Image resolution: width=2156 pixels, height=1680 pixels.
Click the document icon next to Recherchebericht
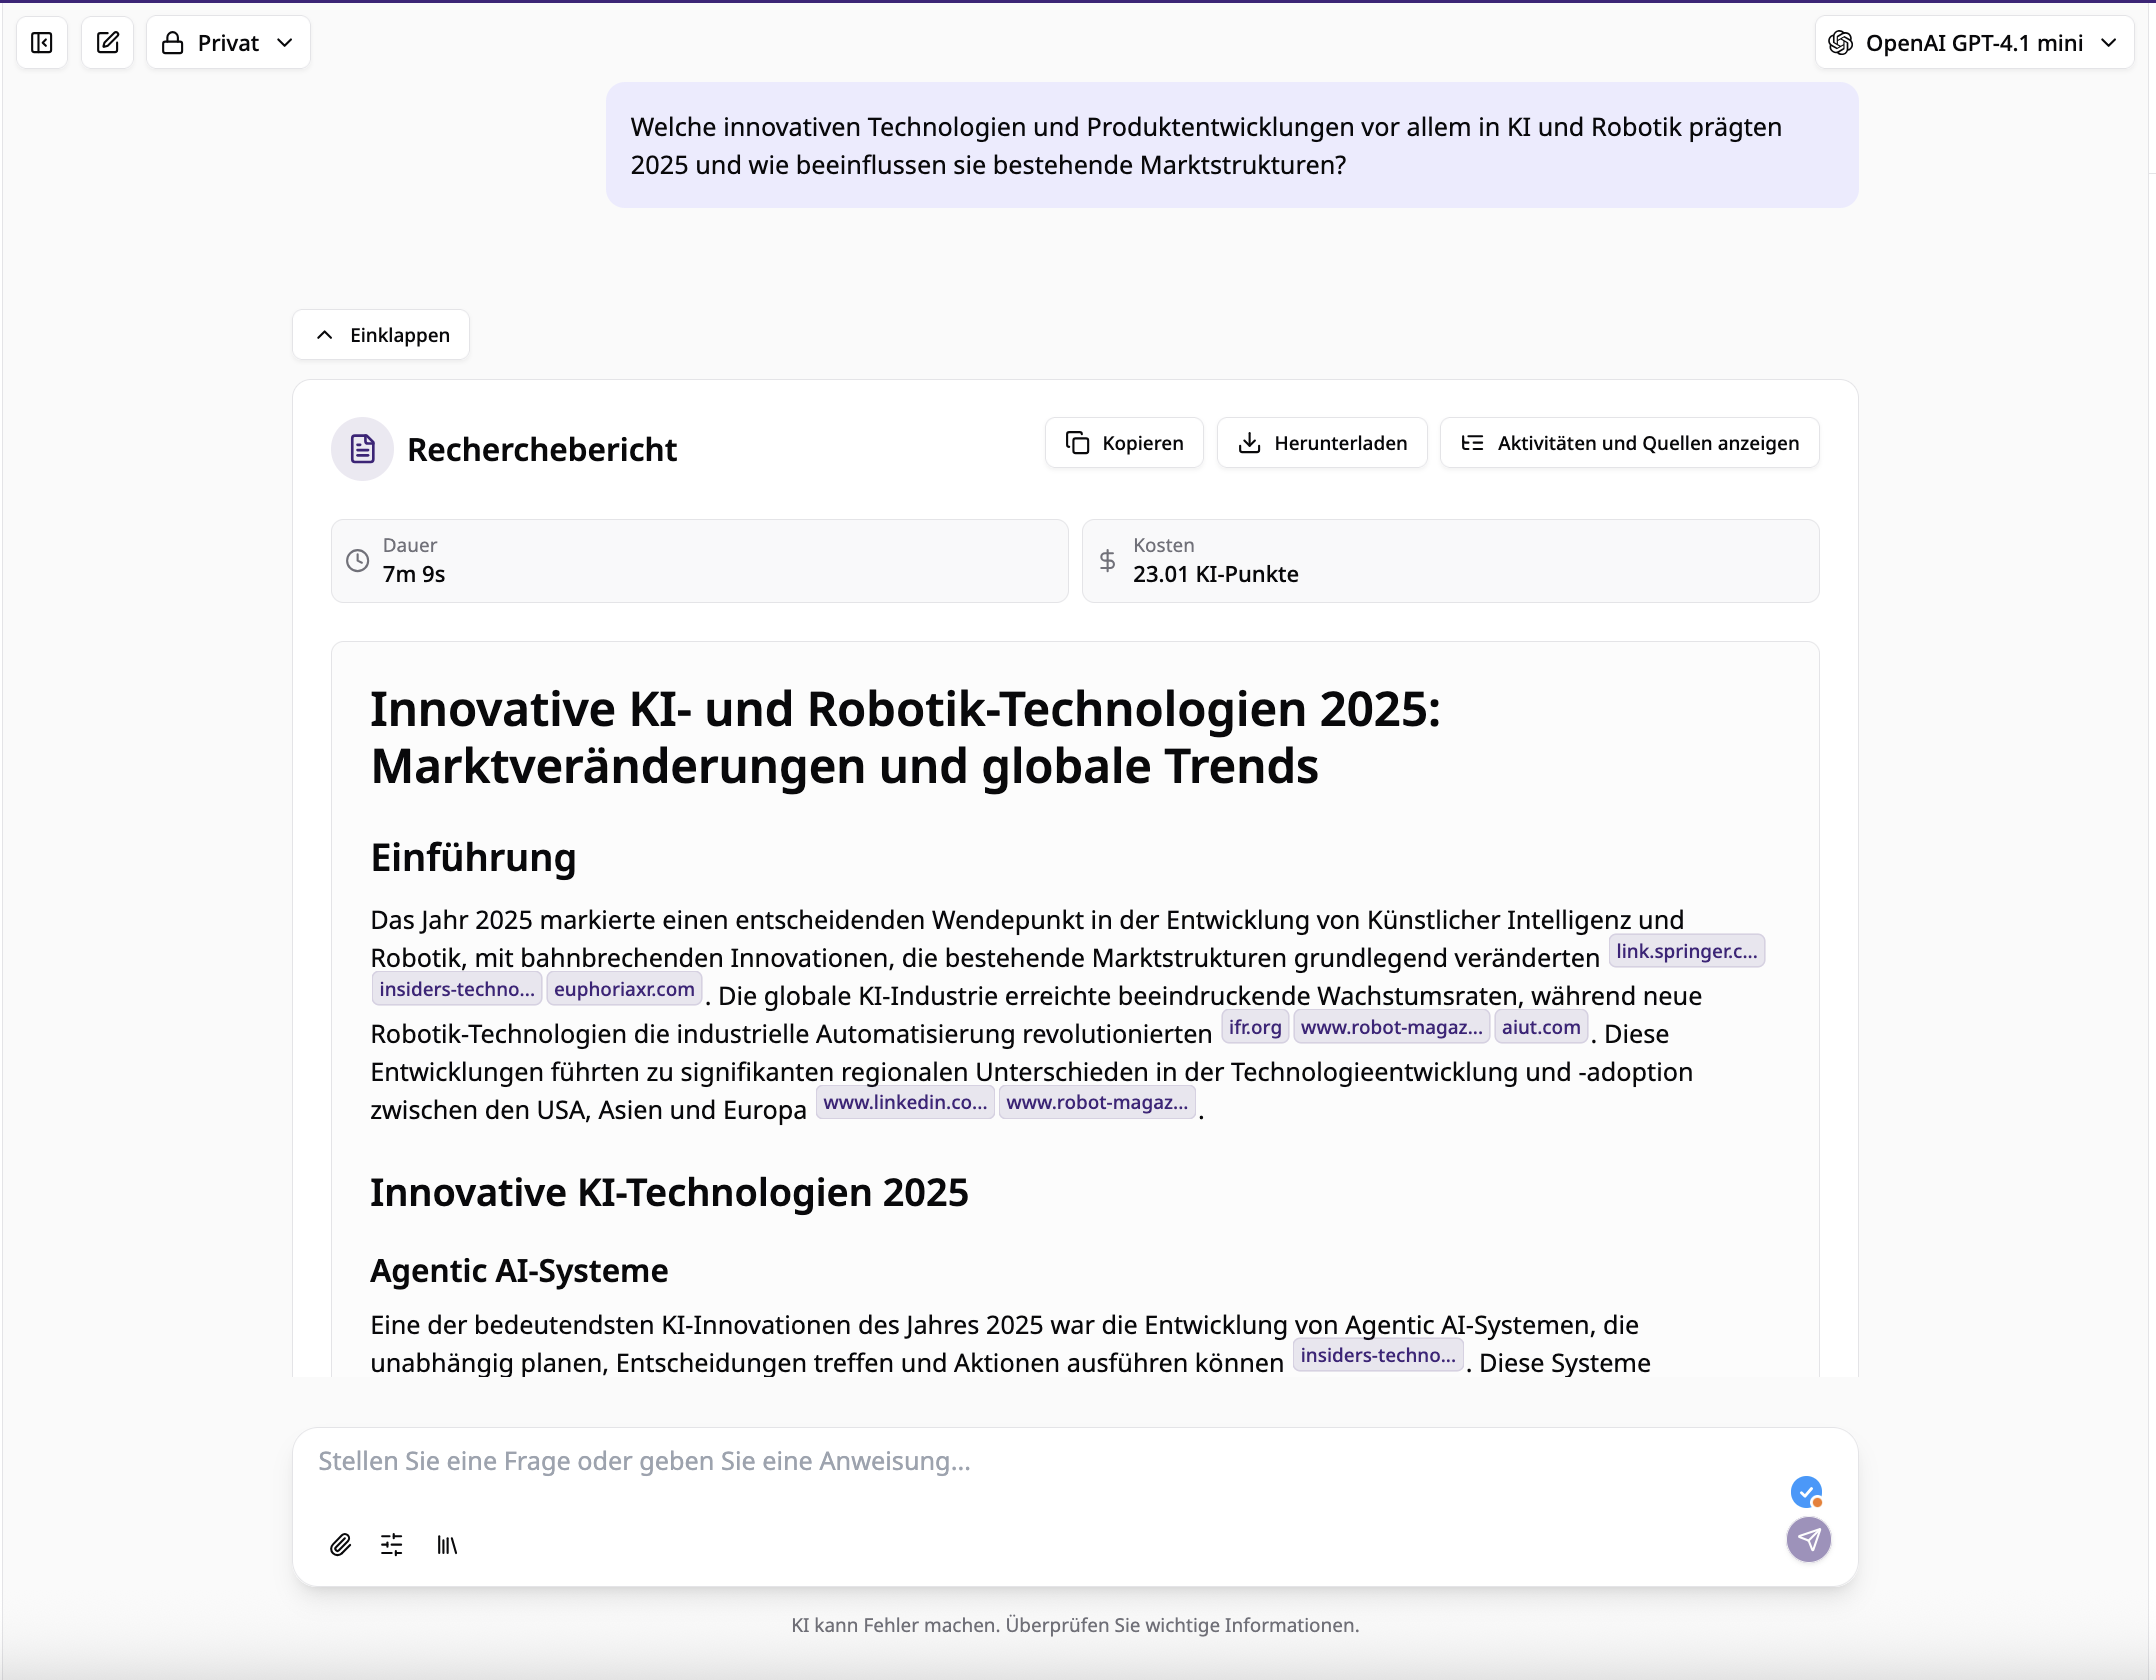[x=362, y=449]
